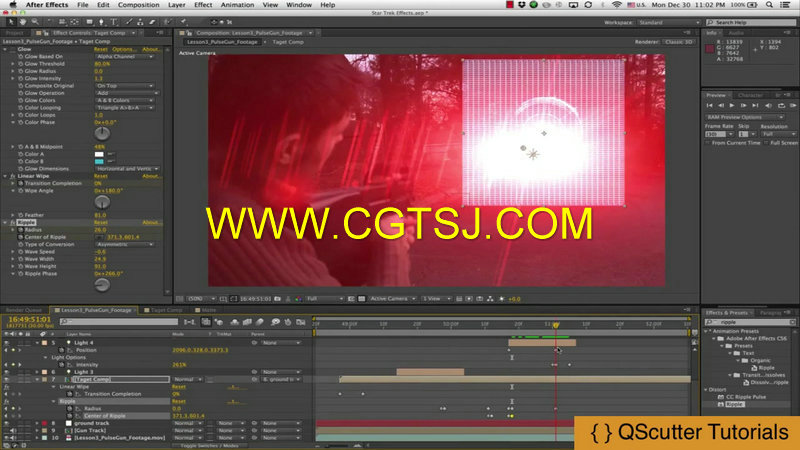Select the Eraser tool
This screenshot has width=800, height=450.
pos(152,22)
